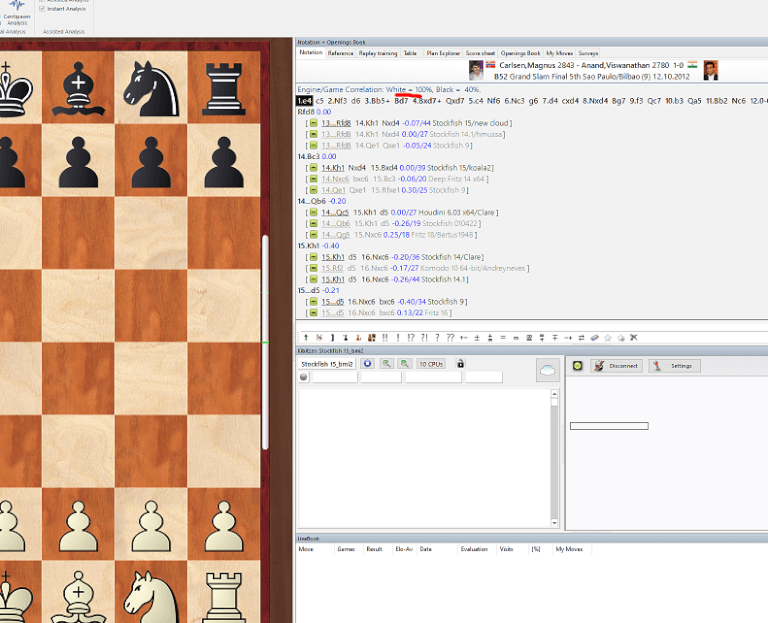
Task: Add the '??' blunder annotation
Action: [x=451, y=337]
